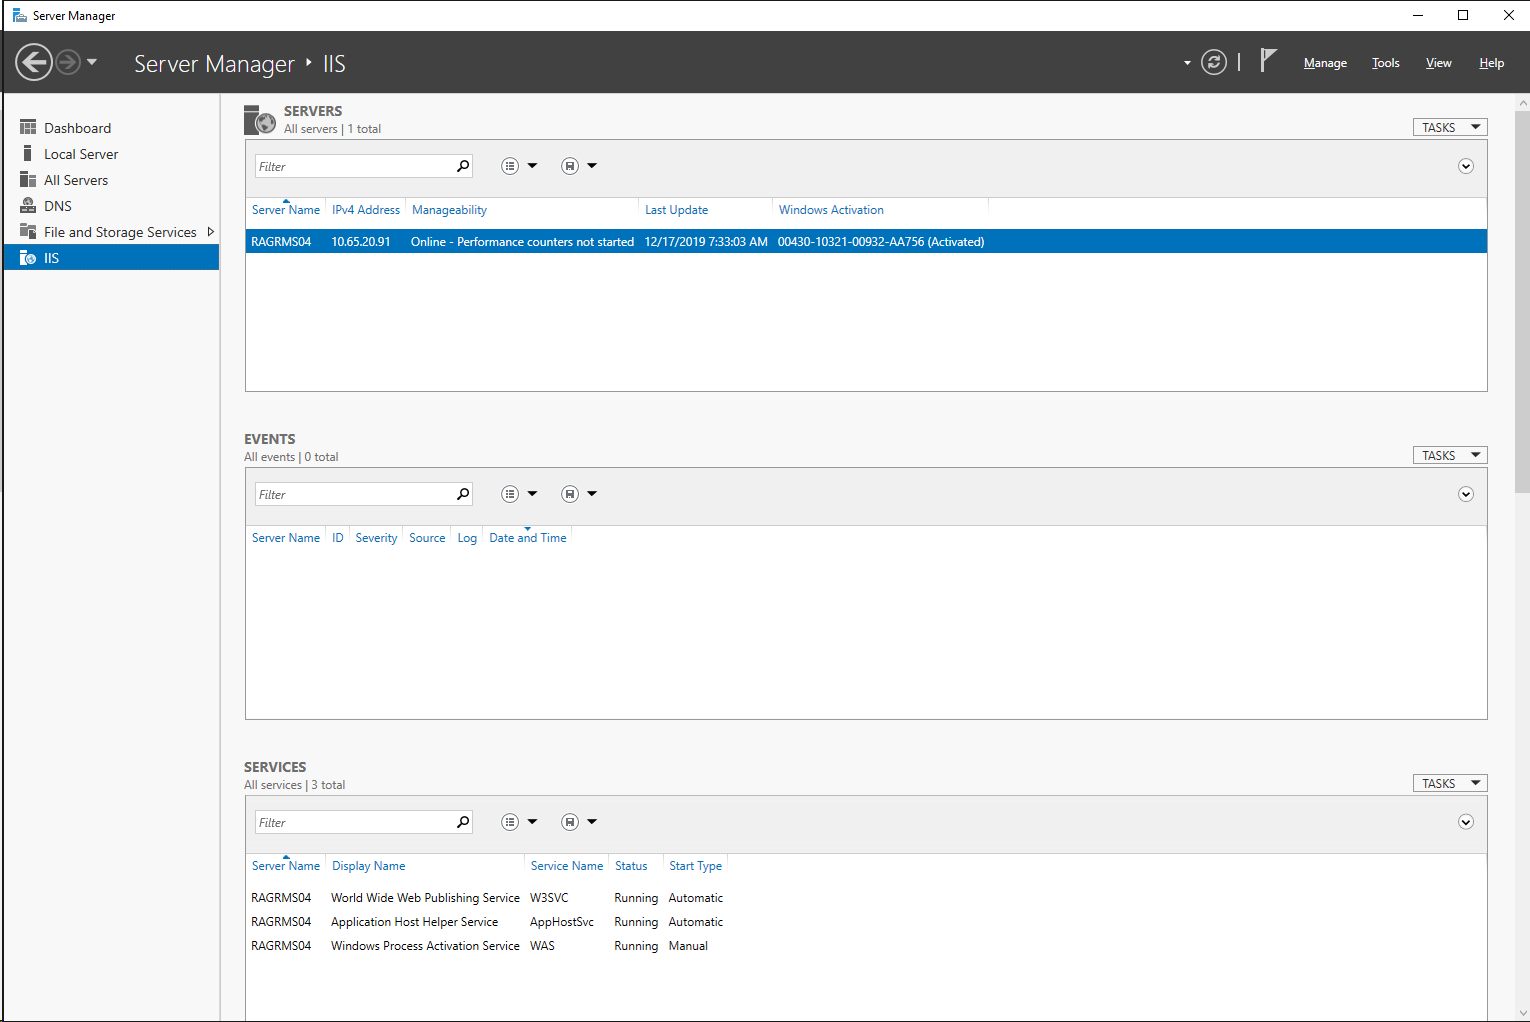The width and height of the screenshot is (1530, 1022).
Task: Click the forward navigation arrow
Action: pyautogui.click(x=68, y=62)
